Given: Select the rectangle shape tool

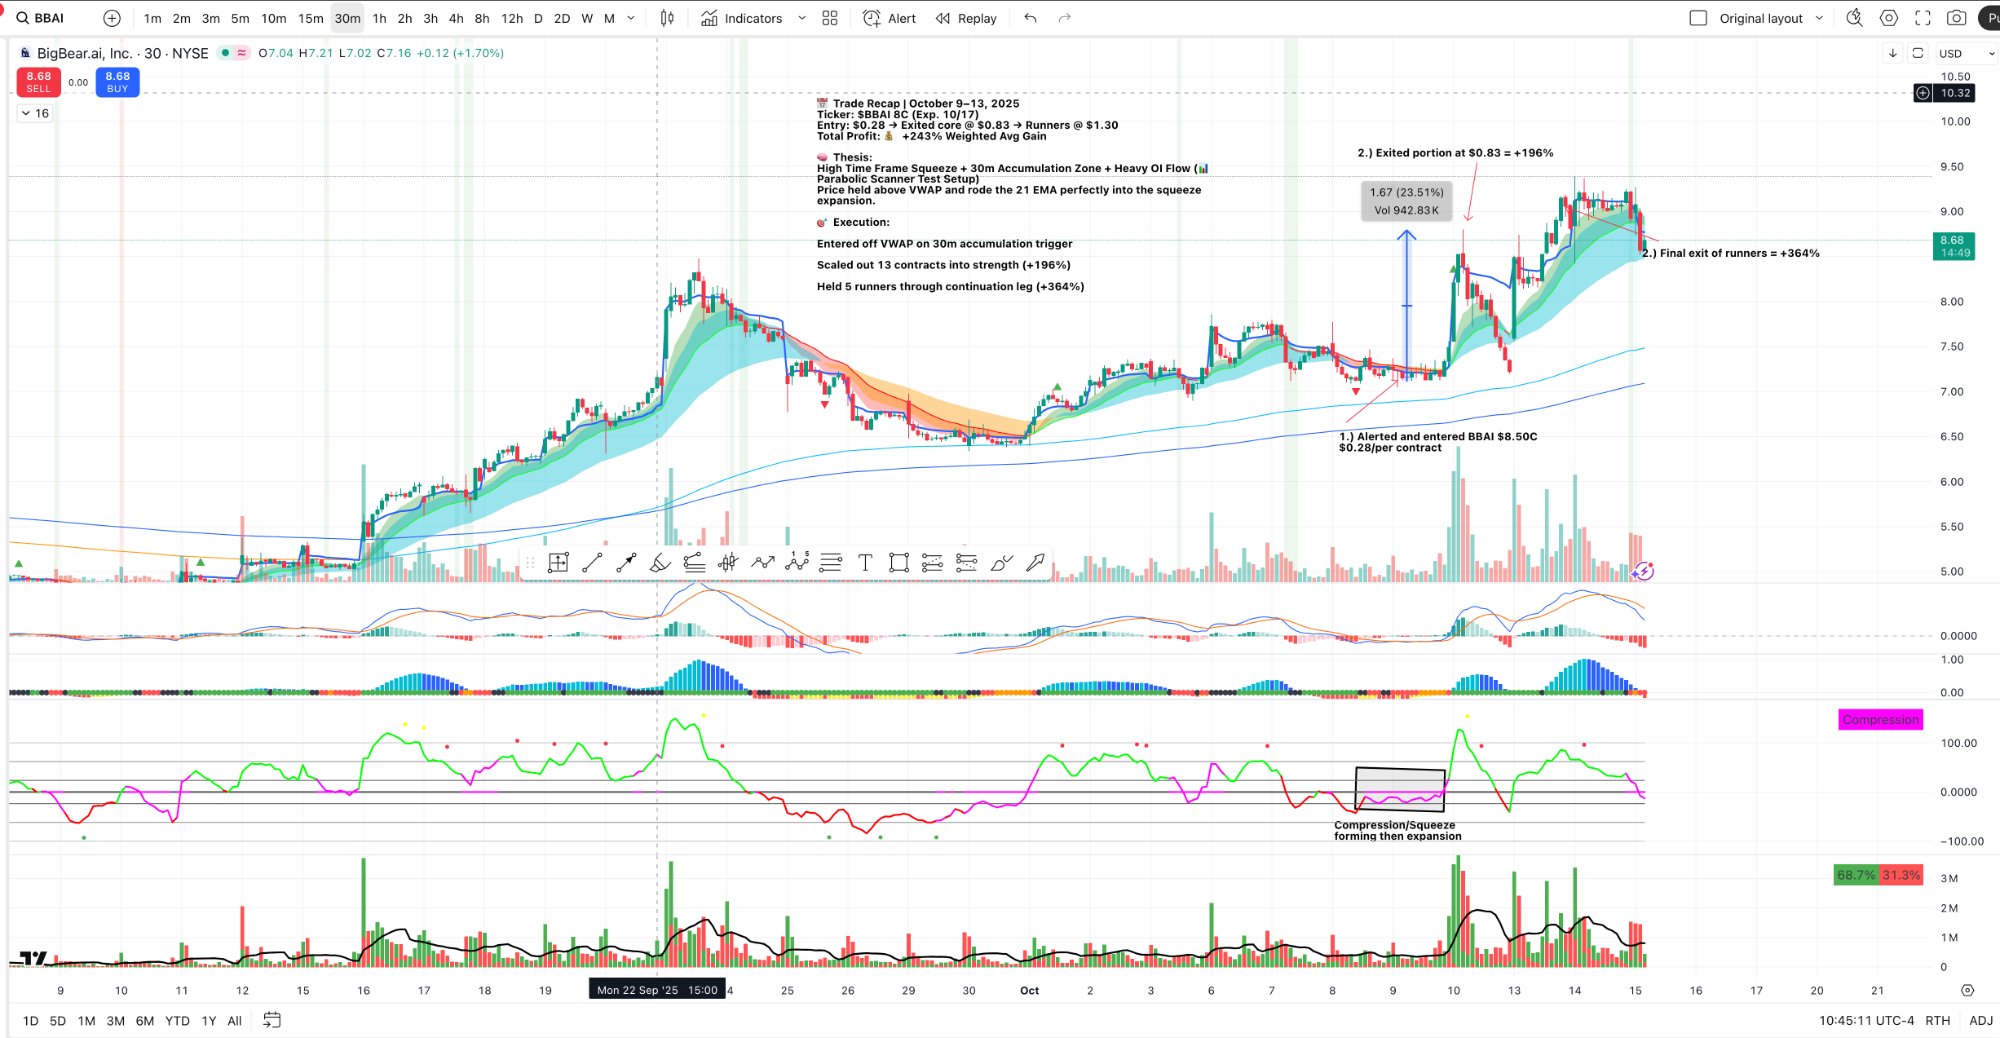Looking at the screenshot, I should point(899,563).
